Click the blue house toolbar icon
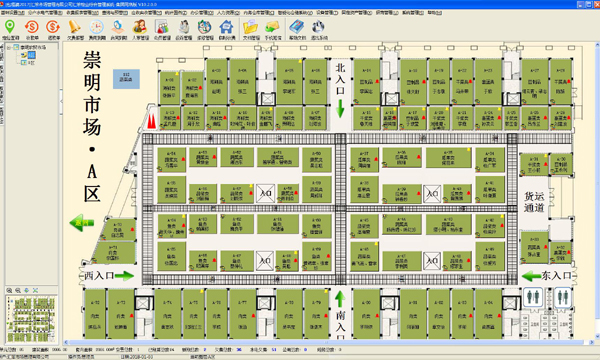Image resolution: width=600 pixels, height=360 pixels. coord(227,27)
